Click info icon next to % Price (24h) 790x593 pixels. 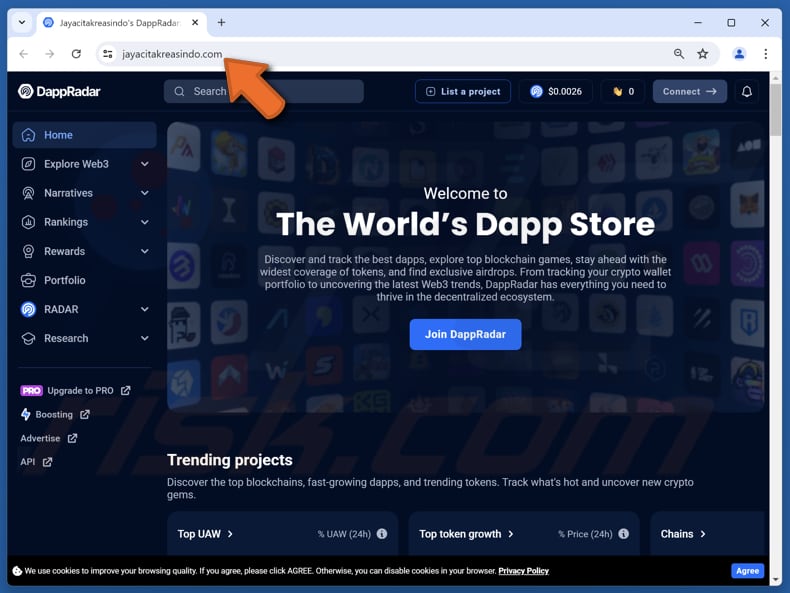click(623, 534)
